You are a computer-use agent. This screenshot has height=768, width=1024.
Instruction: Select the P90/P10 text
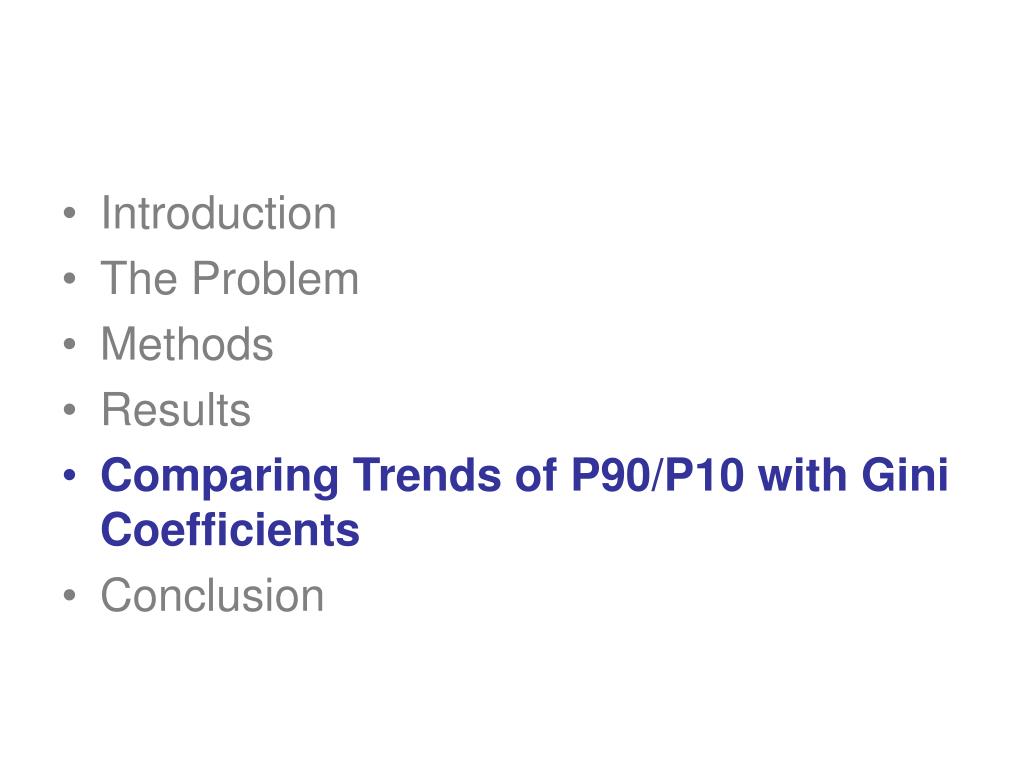(x=657, y=475)
